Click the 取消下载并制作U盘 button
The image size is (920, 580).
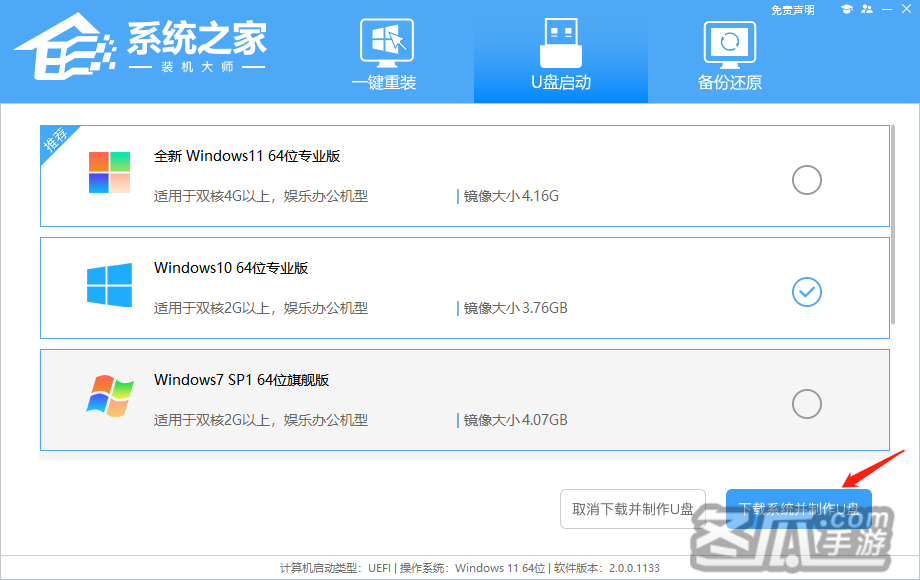633,509
